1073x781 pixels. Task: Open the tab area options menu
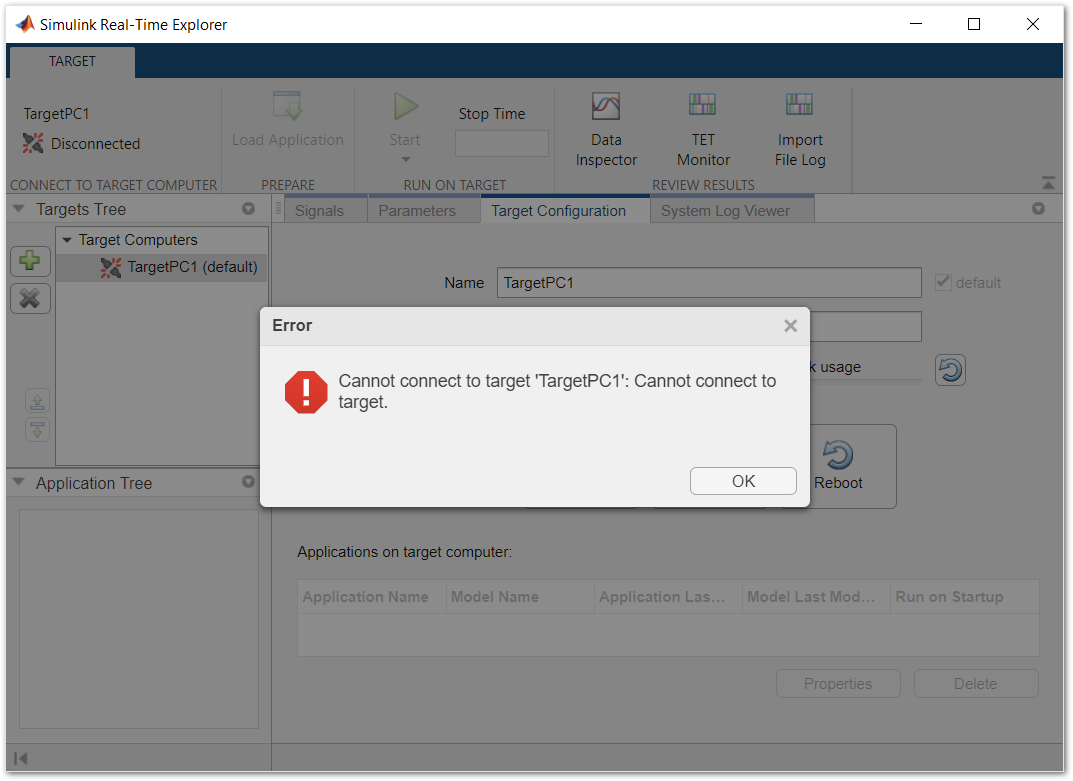coord(1038,209)
